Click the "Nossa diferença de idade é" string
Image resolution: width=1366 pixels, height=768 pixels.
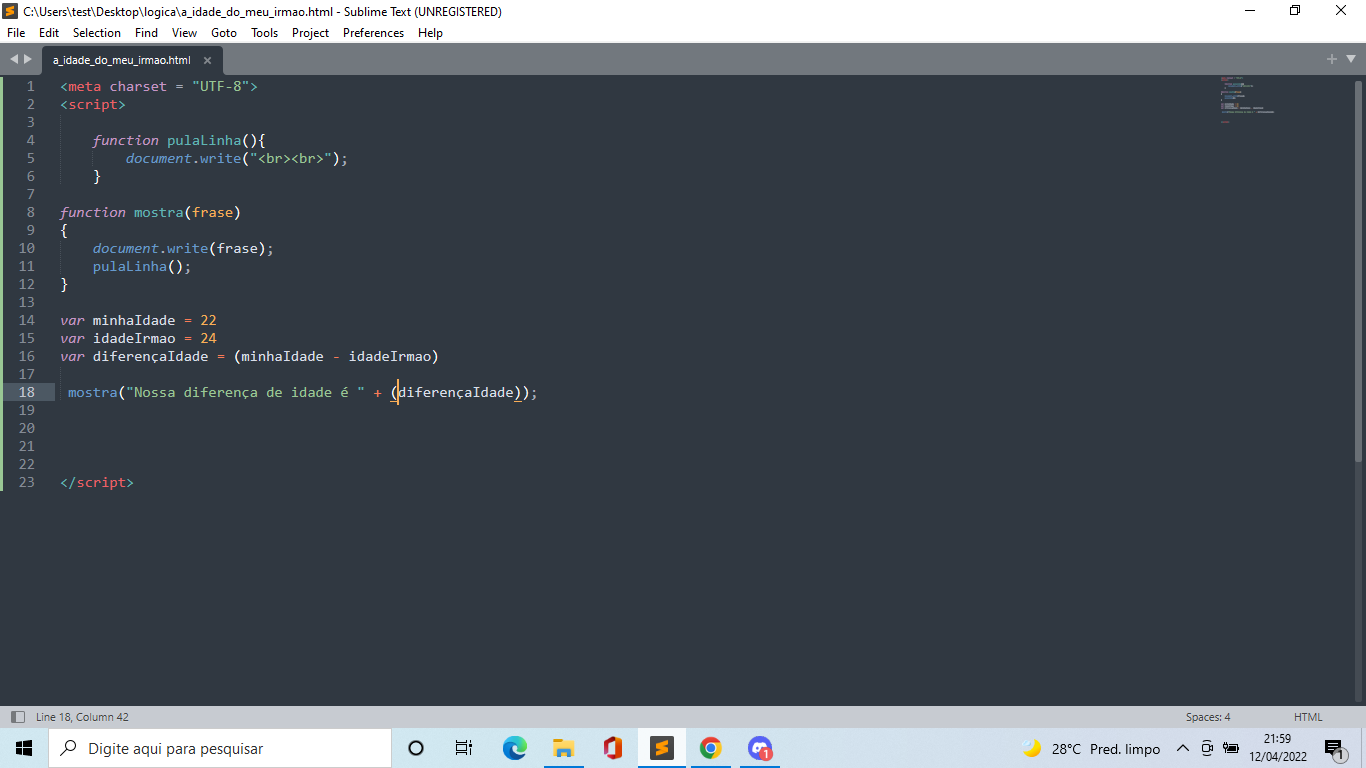tap(245, 392)
